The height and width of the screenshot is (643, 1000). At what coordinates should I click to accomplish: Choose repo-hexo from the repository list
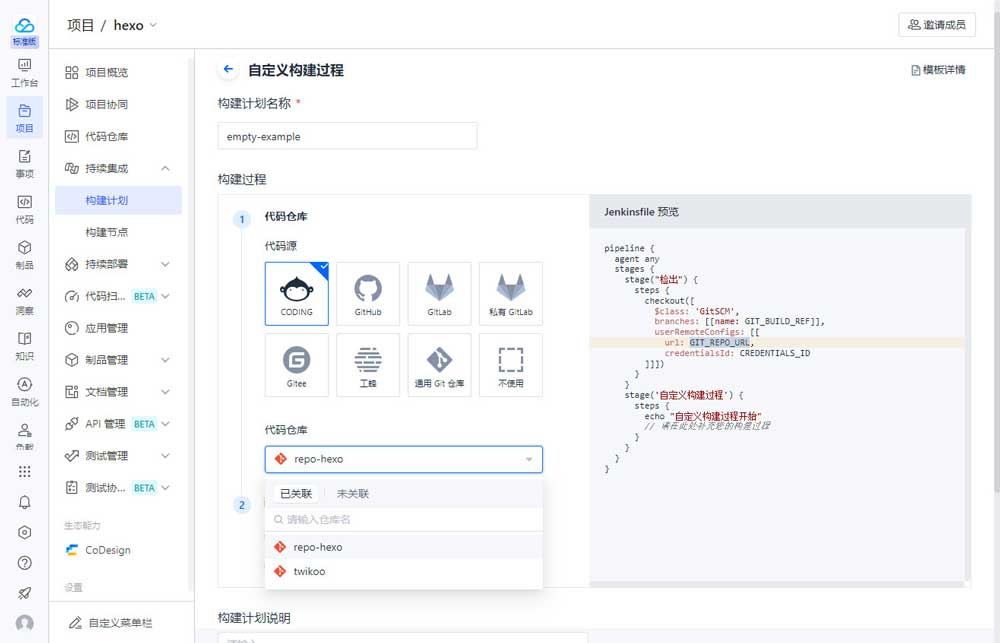point(404,547)
